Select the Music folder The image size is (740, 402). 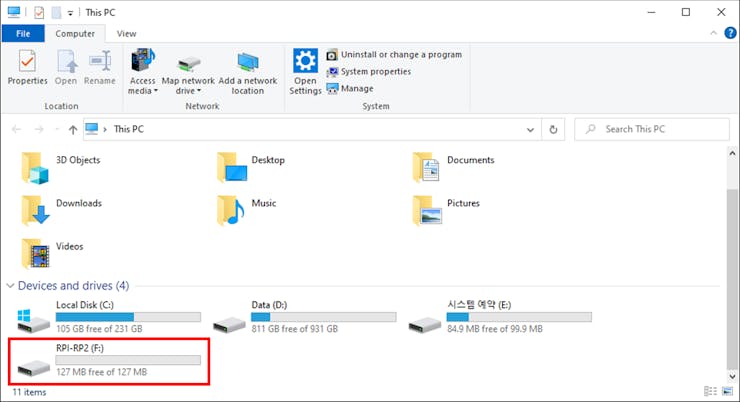(247, 211)
